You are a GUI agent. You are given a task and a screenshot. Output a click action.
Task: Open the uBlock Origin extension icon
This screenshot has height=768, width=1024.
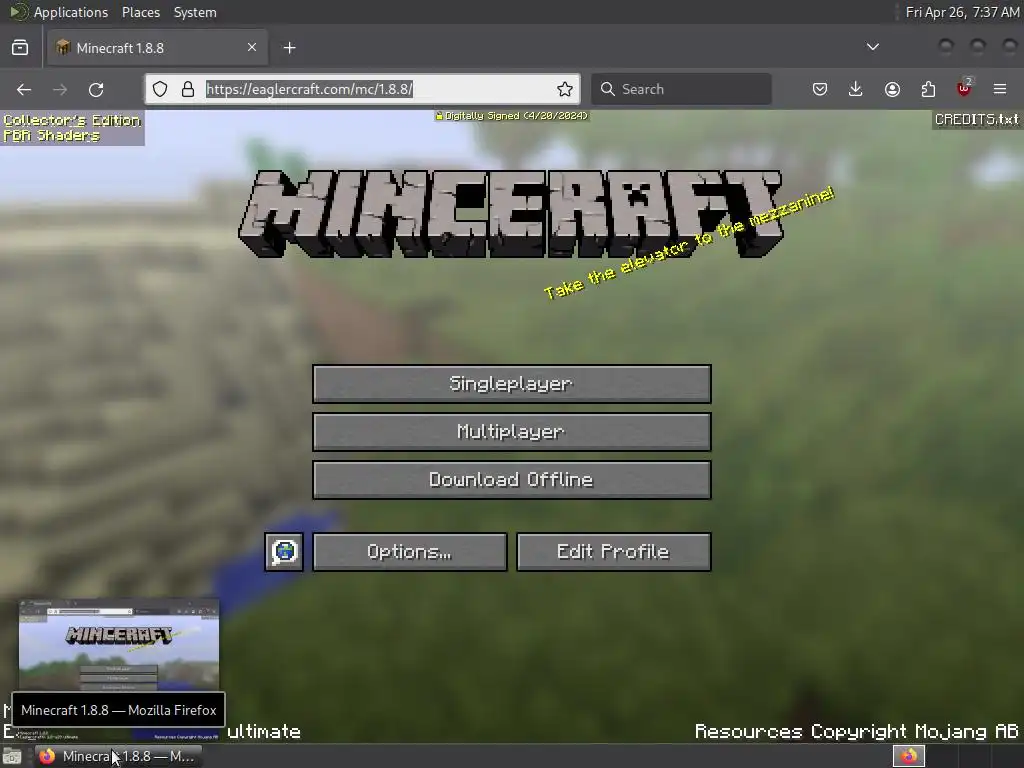tap(964, 89)
